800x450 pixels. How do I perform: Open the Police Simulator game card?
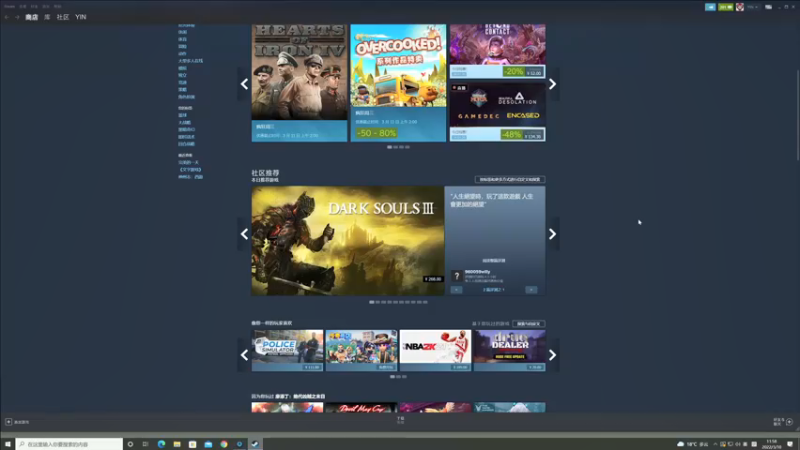point(287,350)
